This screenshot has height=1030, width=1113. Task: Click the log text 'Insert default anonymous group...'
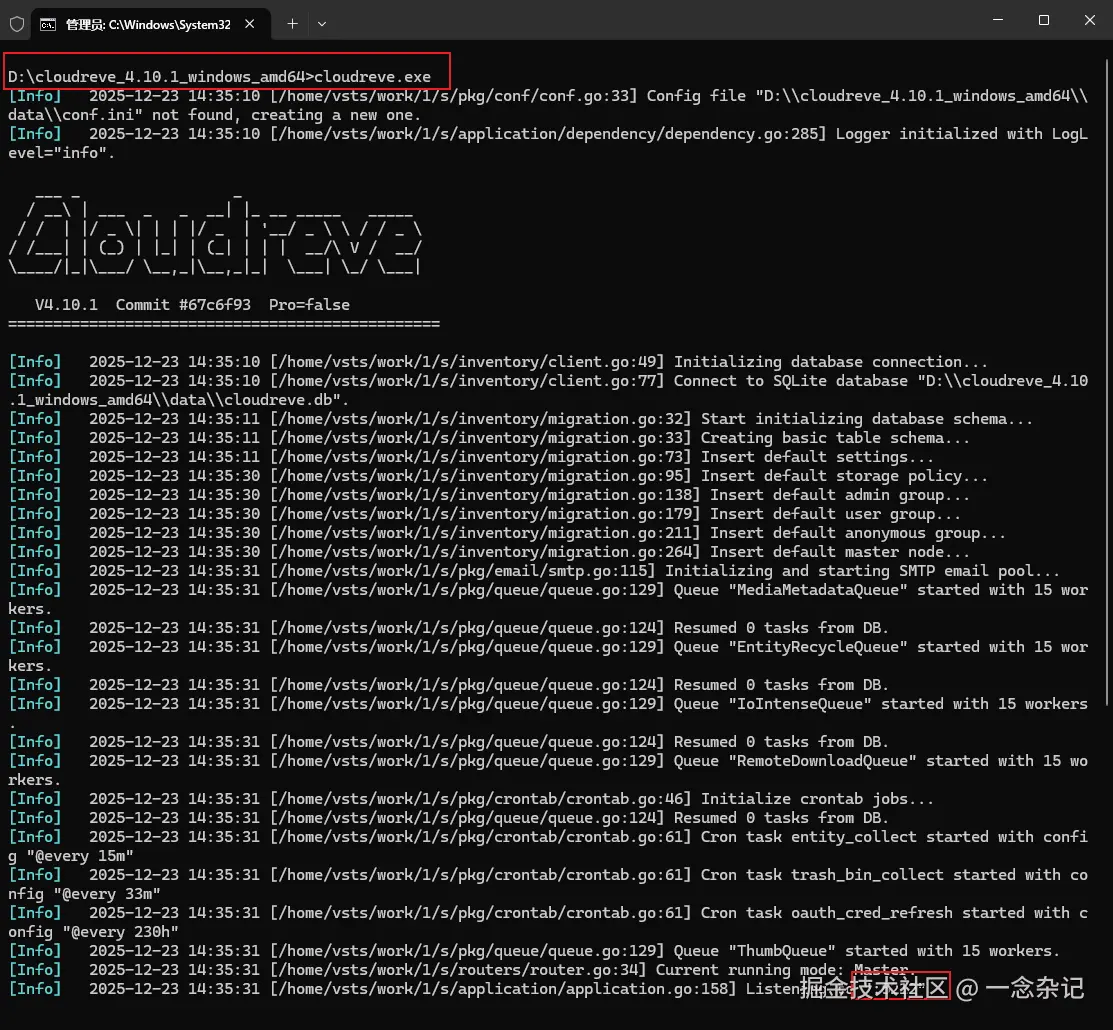[857, 533]
